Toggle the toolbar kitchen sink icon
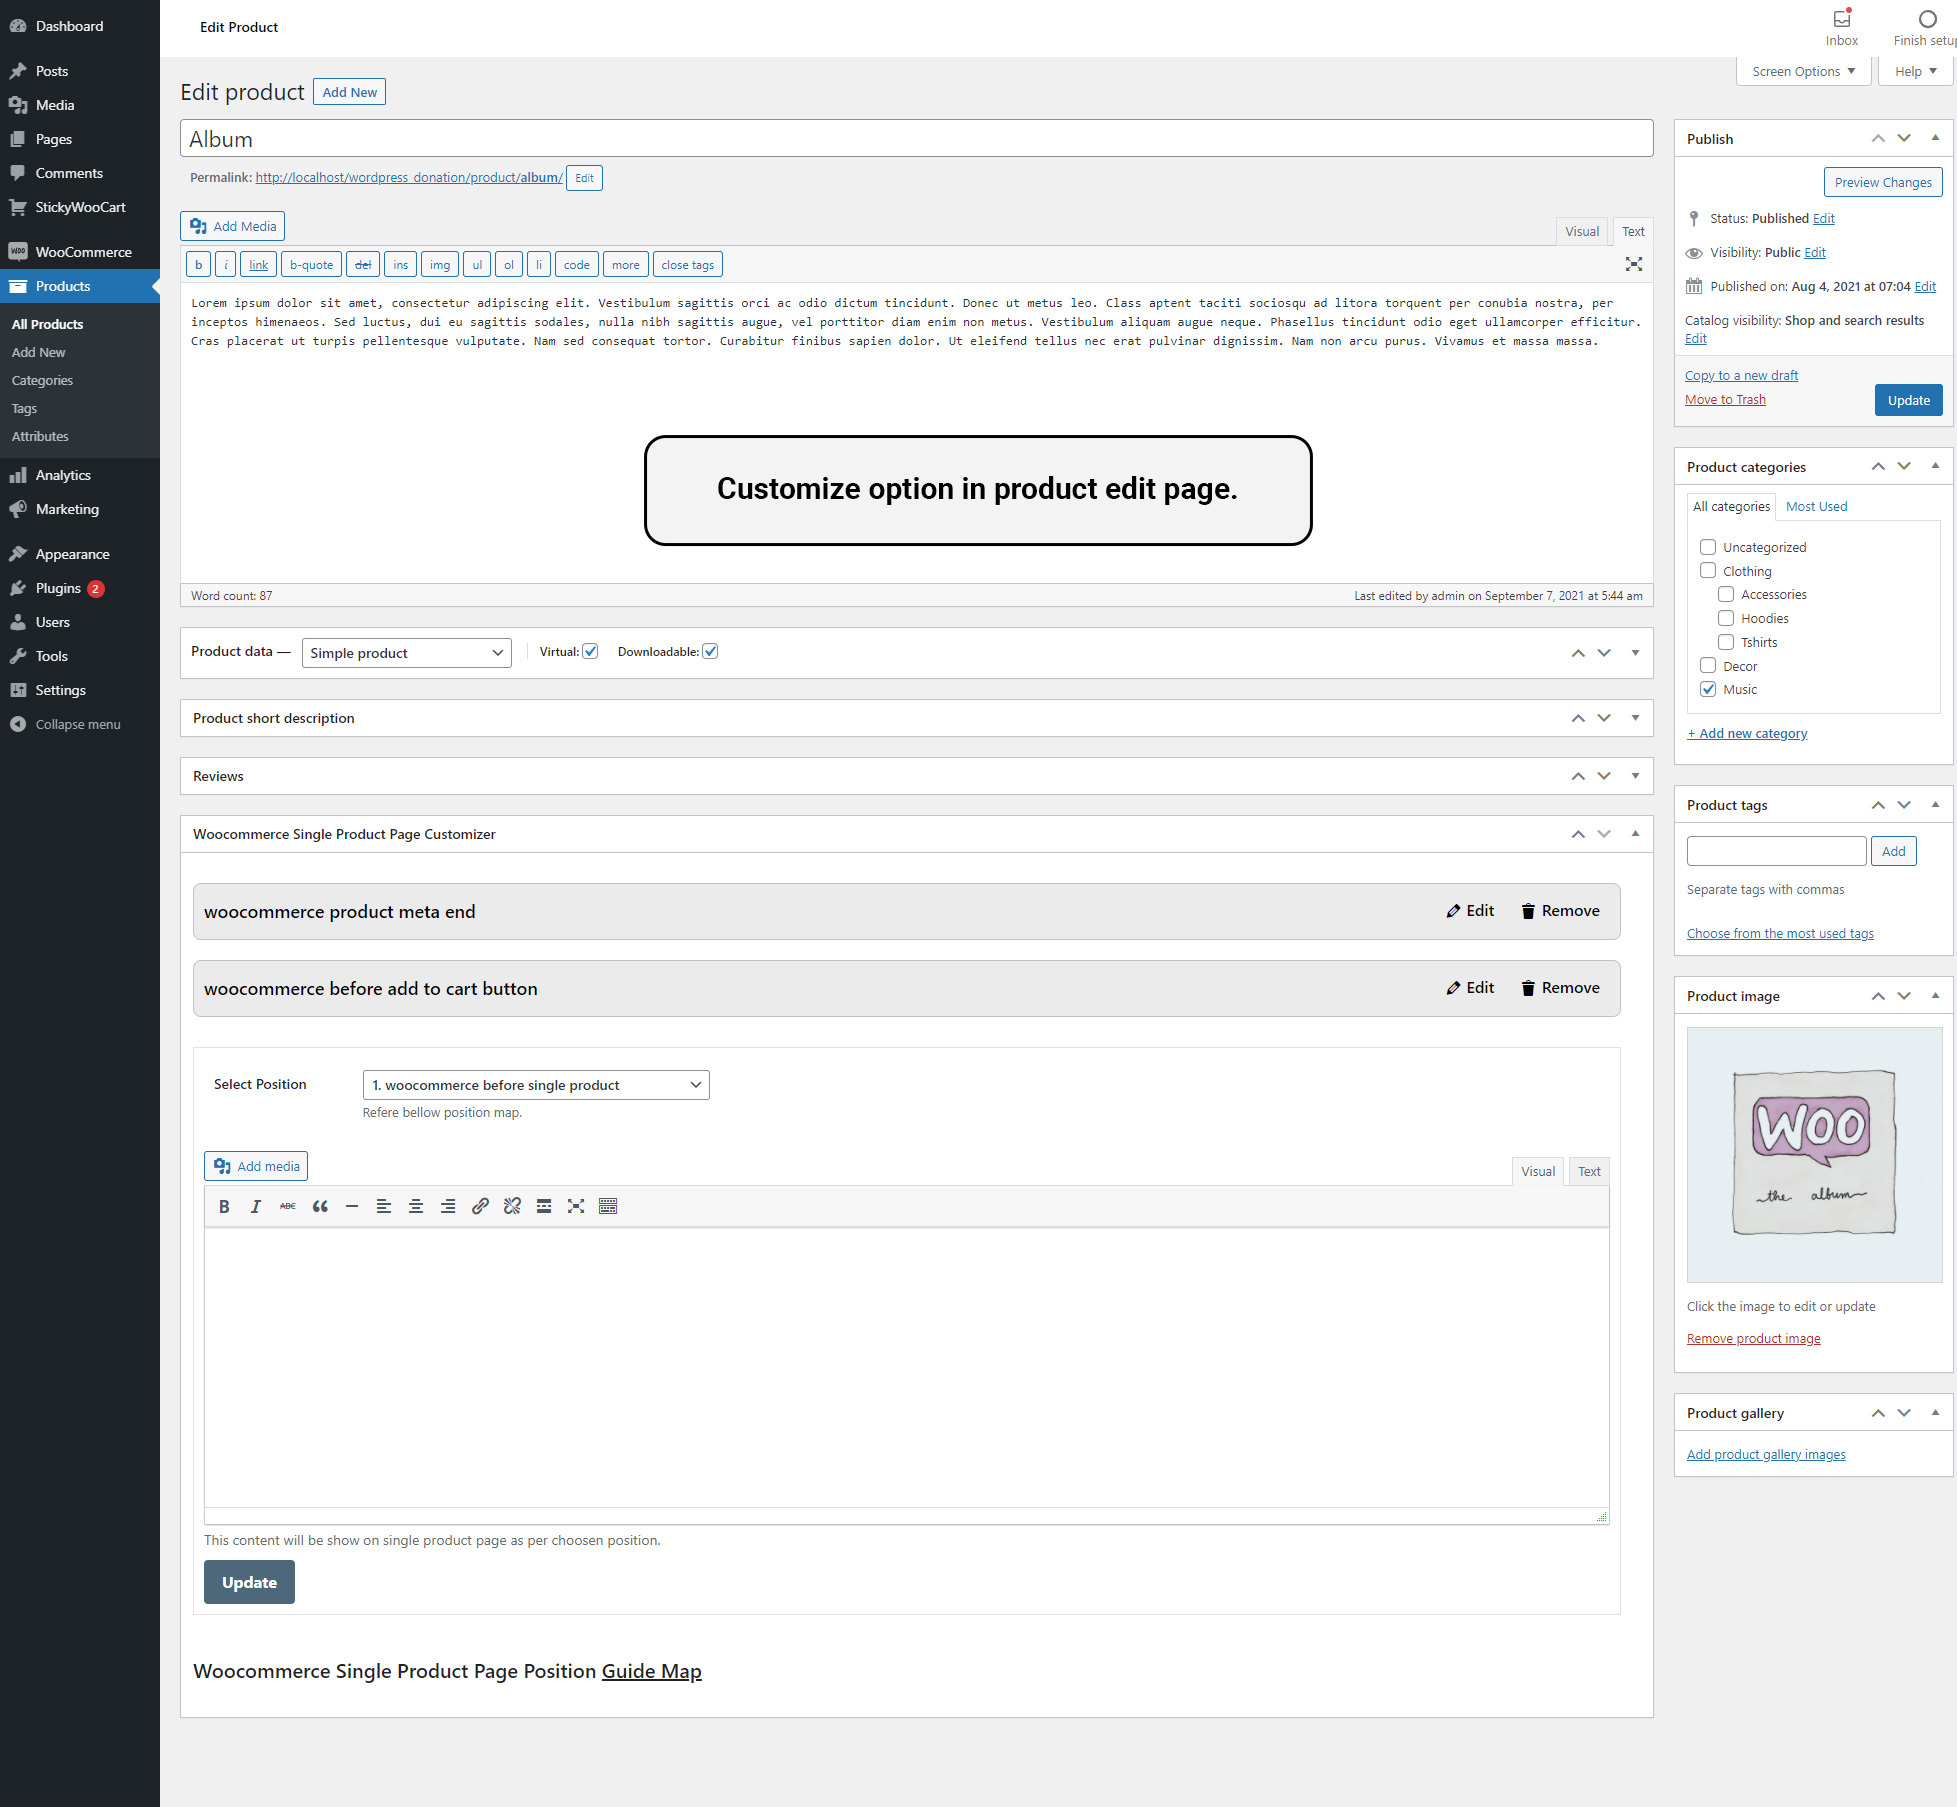1957x1807 pixels. pos(608,1206)
